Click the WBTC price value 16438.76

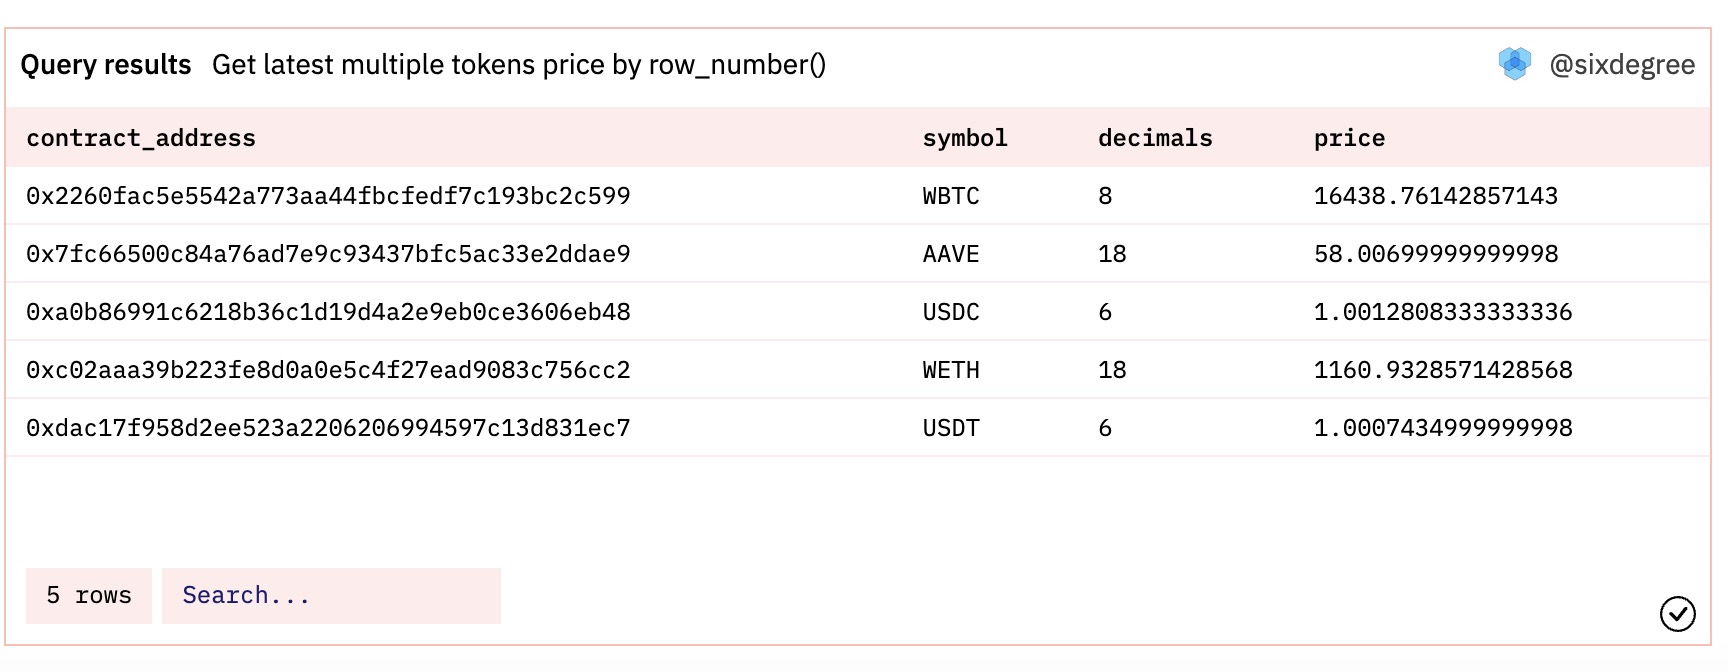1435,196
